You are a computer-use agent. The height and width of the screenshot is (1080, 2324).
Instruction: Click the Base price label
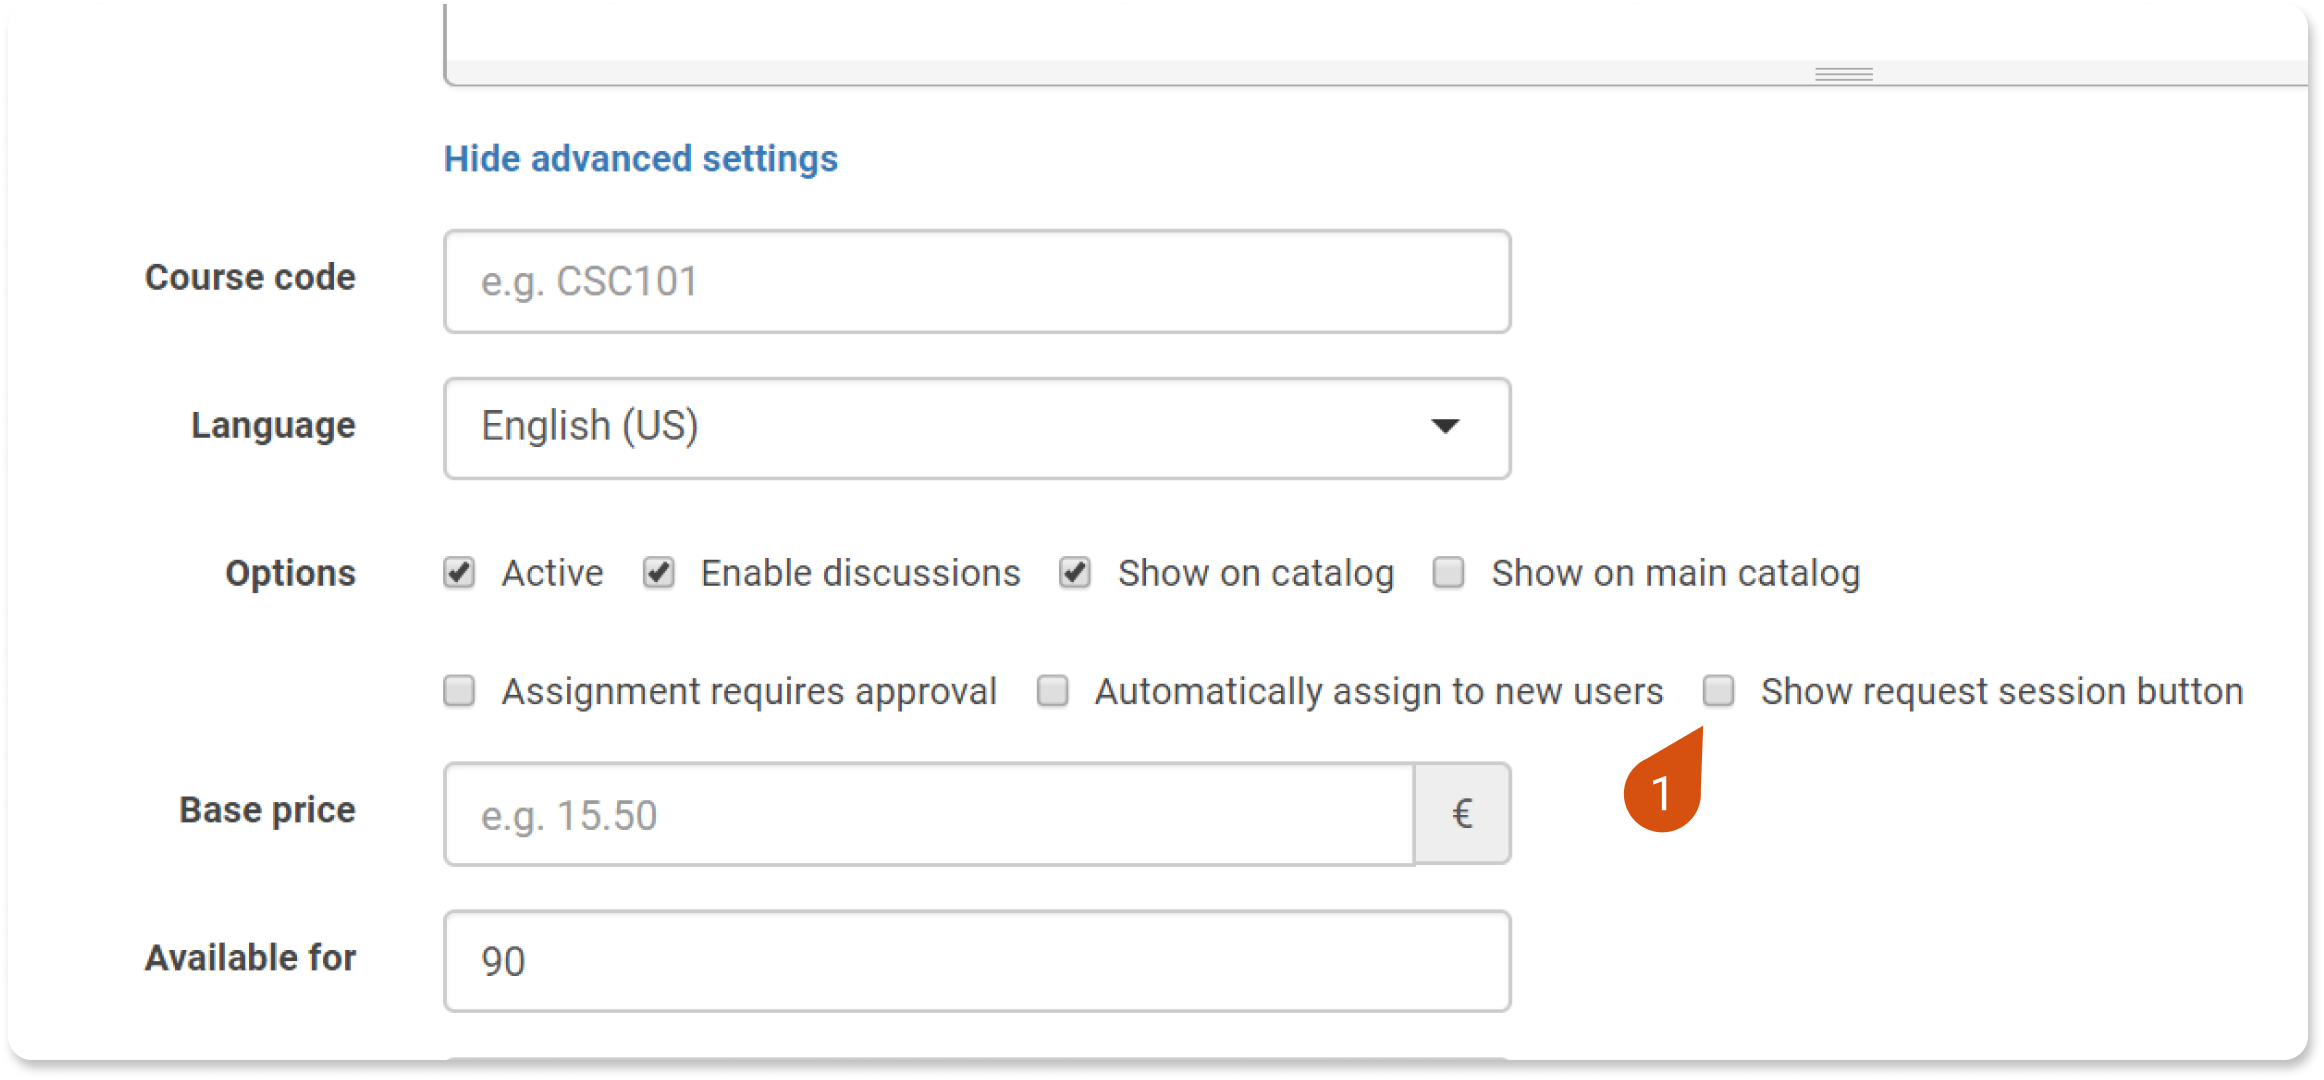click(267, 810)
